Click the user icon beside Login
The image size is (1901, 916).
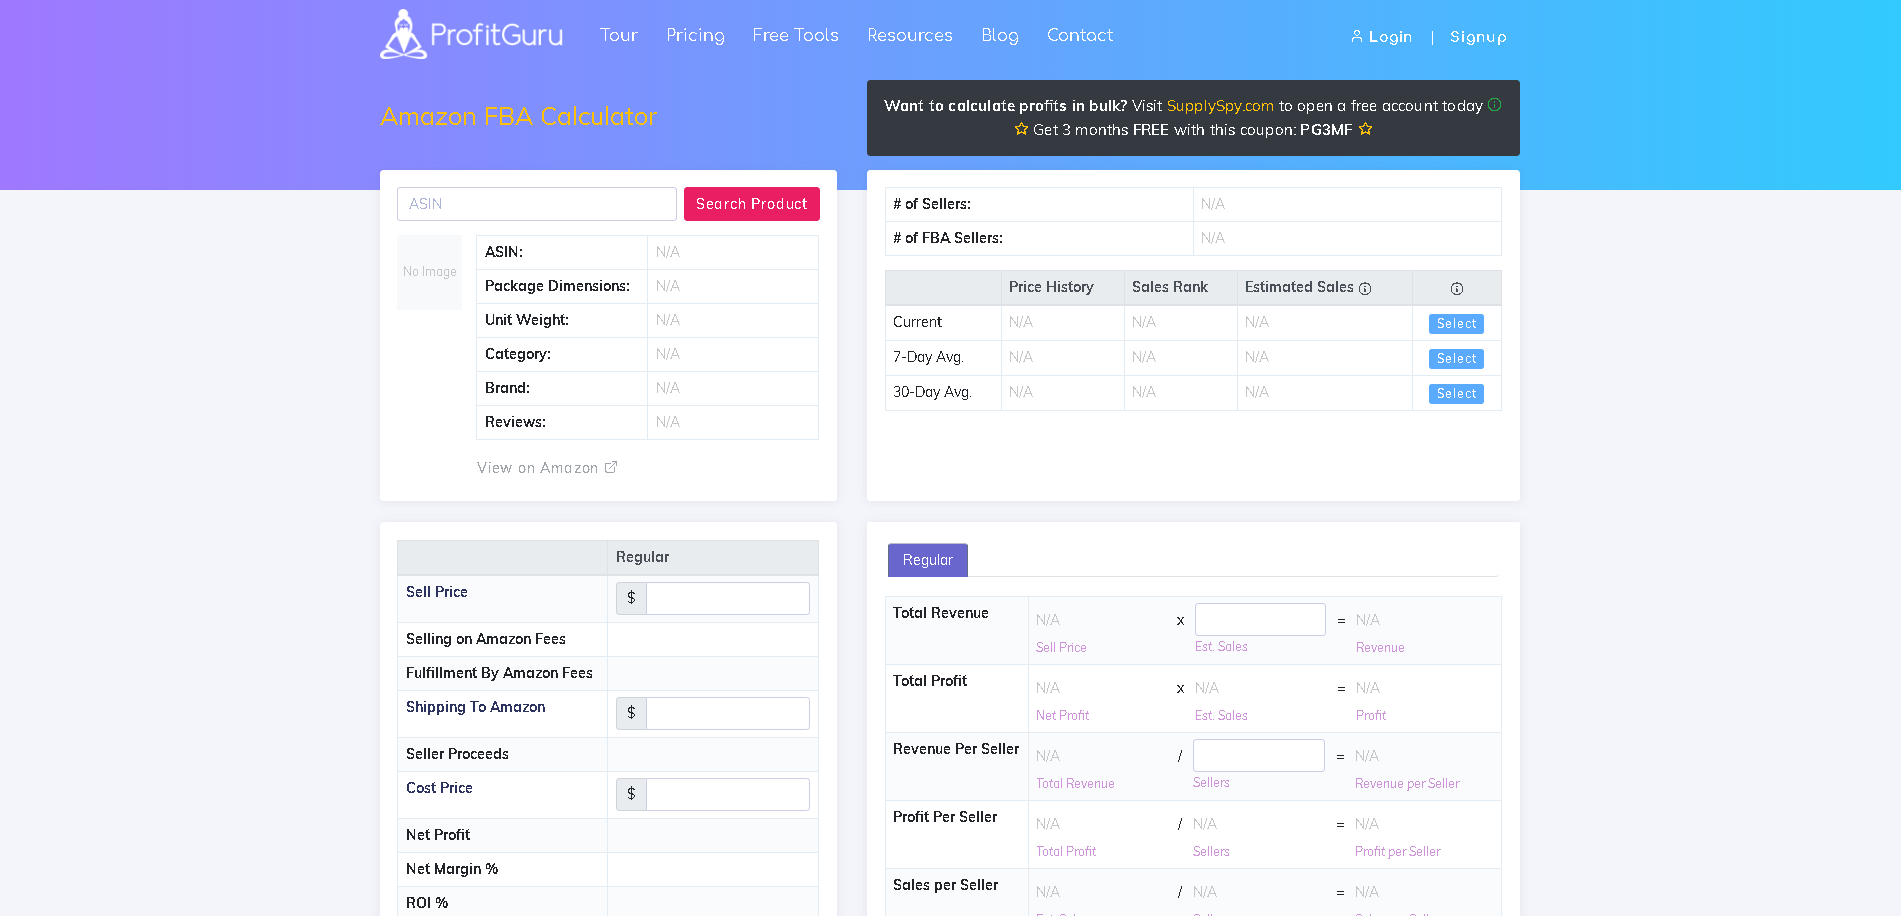click(1357, 36)
